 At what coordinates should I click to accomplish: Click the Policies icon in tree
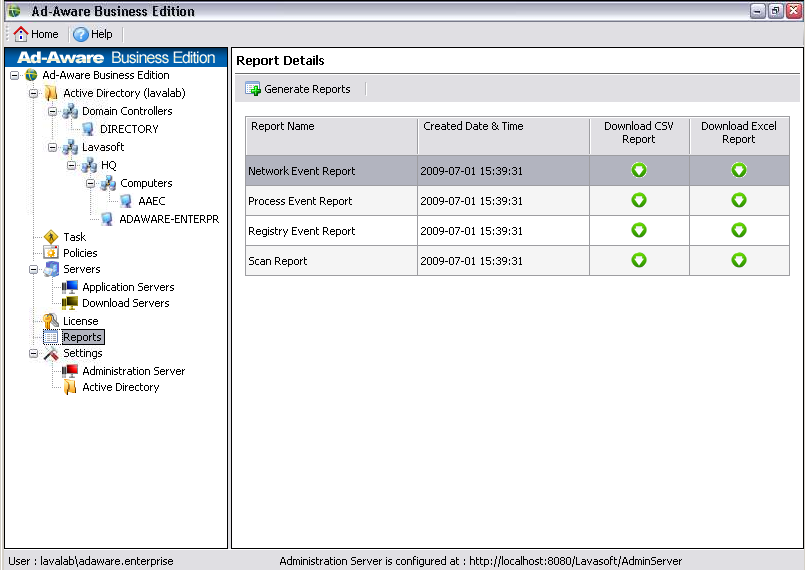pyautogui.click(x=51, y=253)
